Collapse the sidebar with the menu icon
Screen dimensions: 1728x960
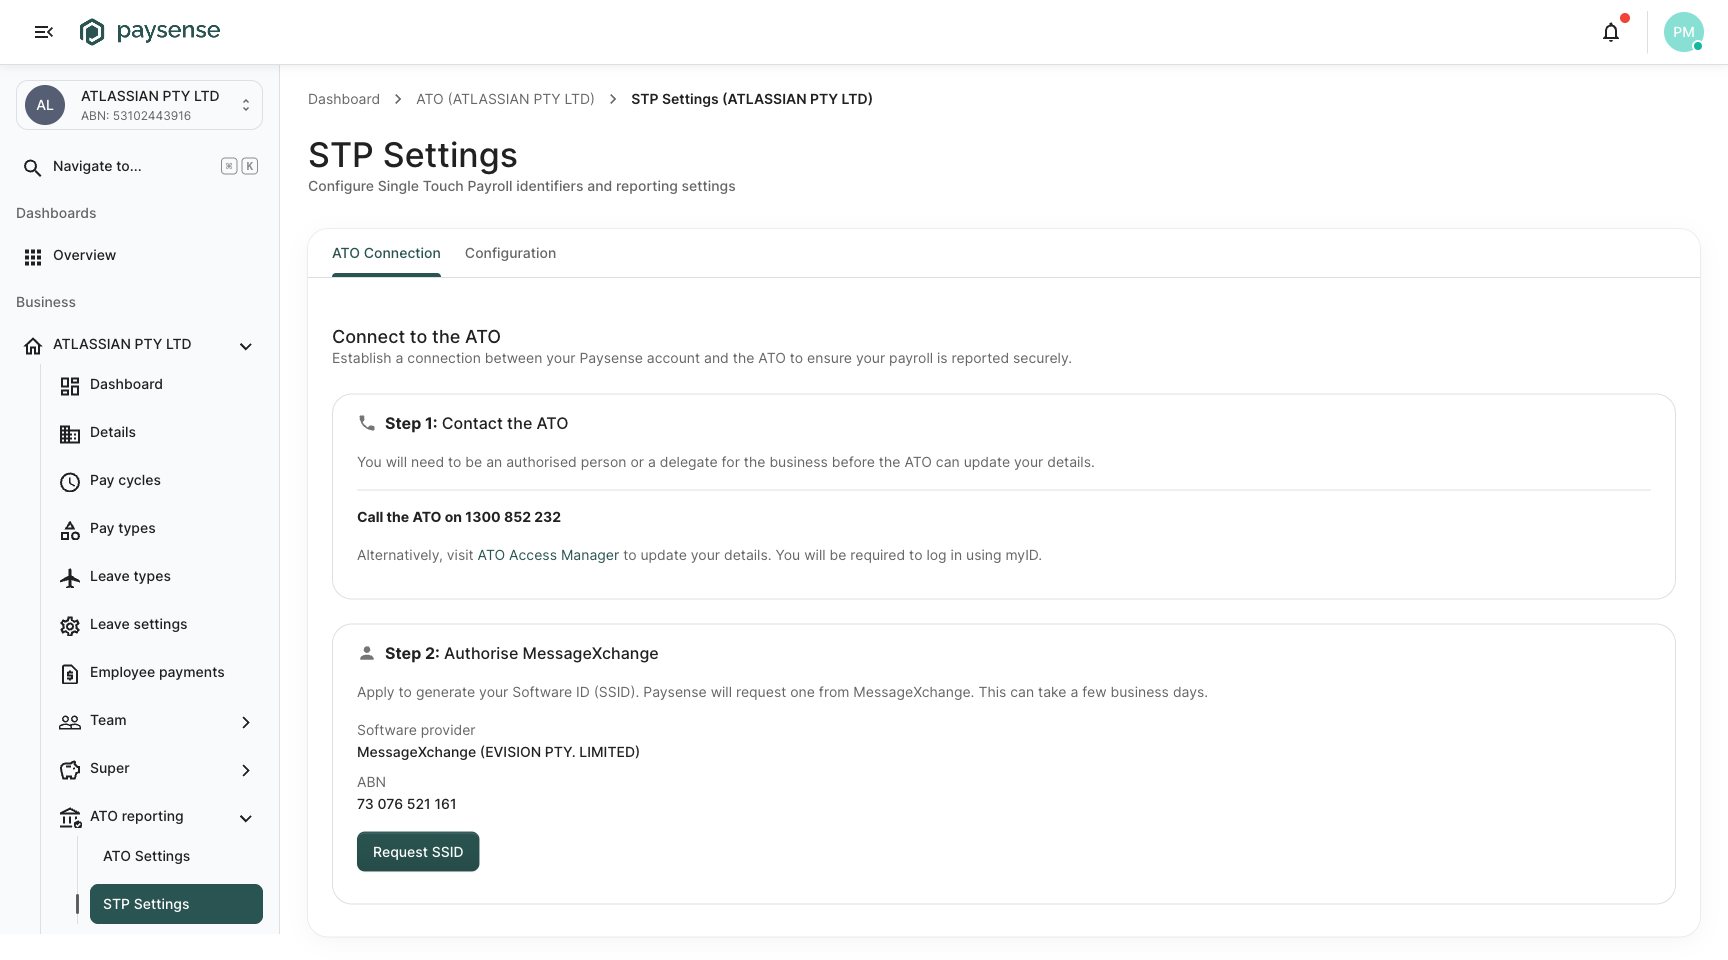coord(43,32)
